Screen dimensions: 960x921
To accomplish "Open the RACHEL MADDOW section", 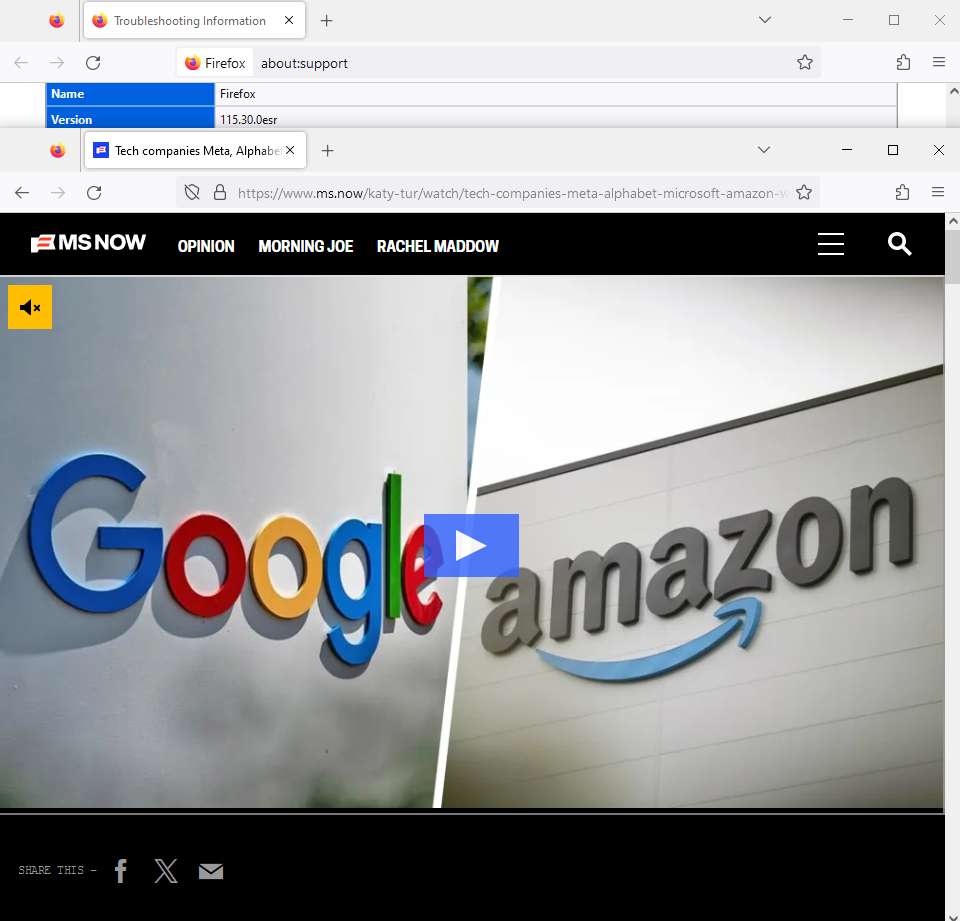I will coord(438,246).
